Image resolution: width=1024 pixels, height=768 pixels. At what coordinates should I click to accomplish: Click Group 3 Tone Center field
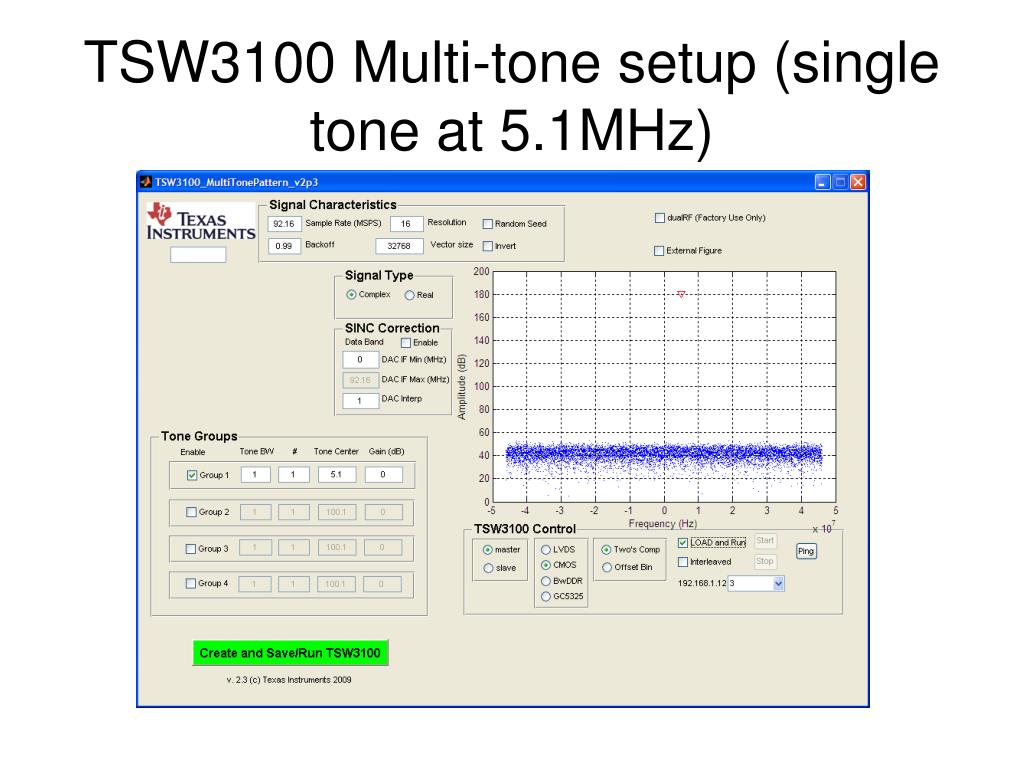tap(337, 548)
